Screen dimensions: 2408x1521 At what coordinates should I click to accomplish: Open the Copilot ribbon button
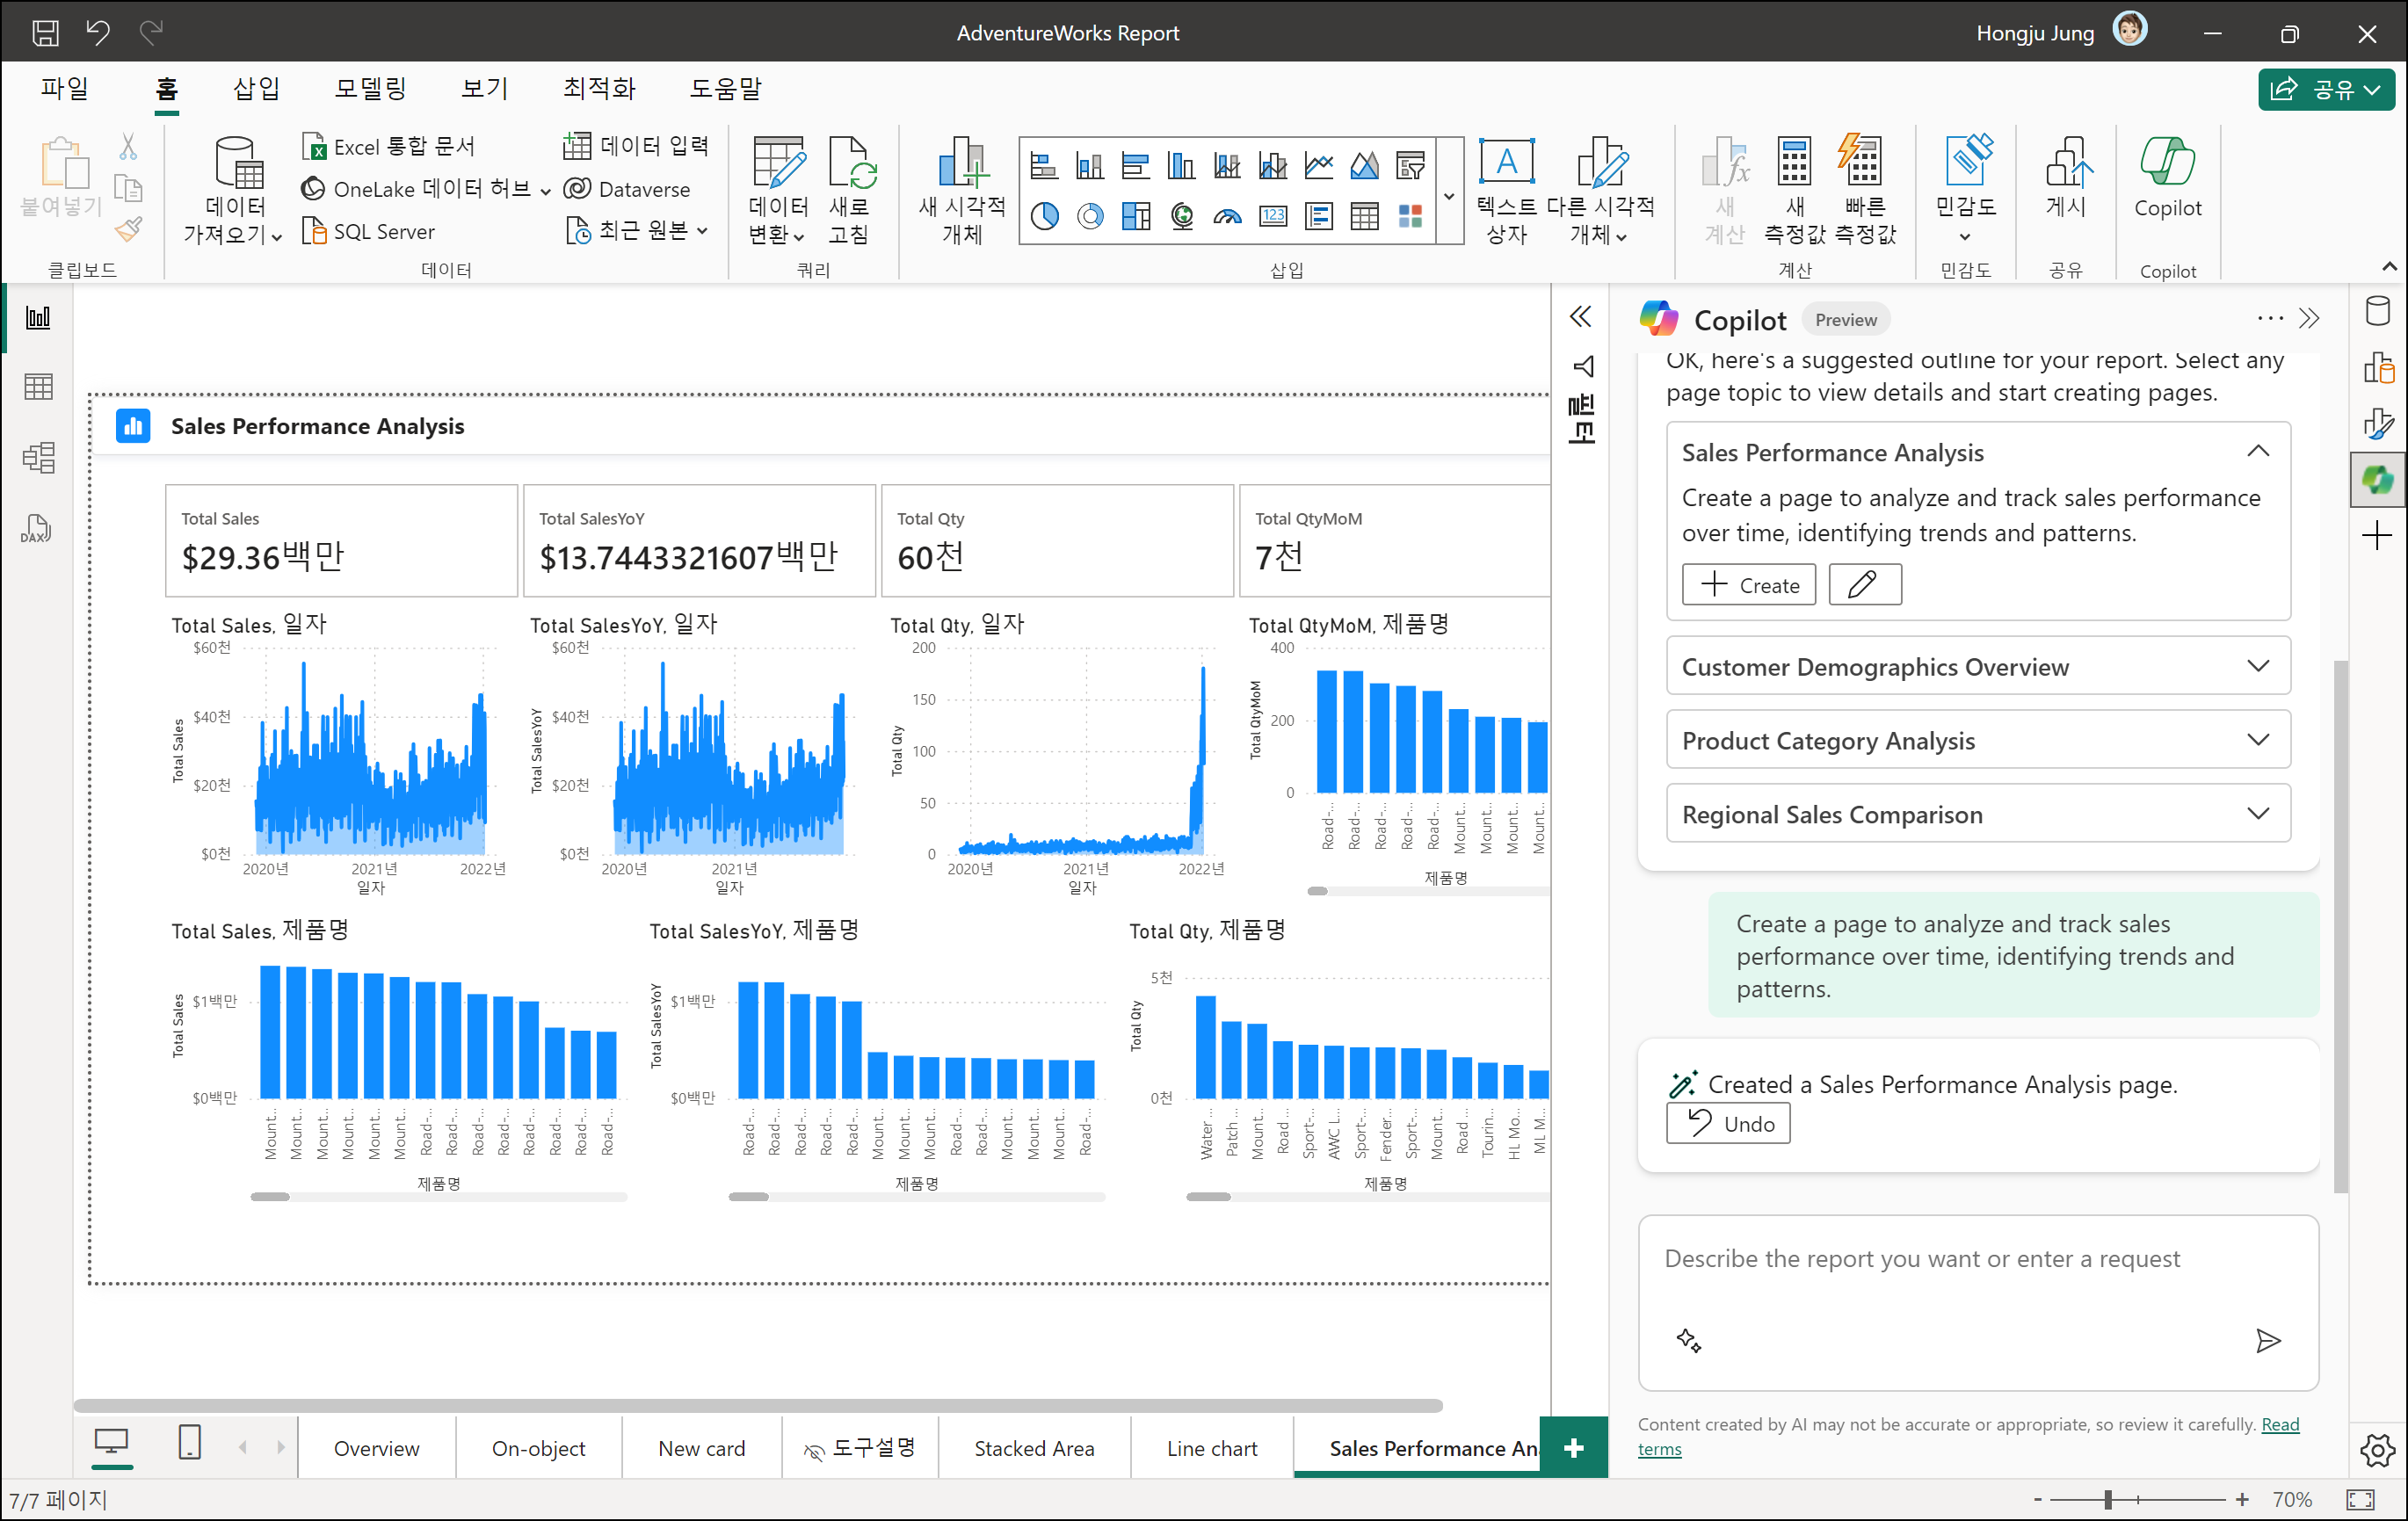click(2167, 180)
